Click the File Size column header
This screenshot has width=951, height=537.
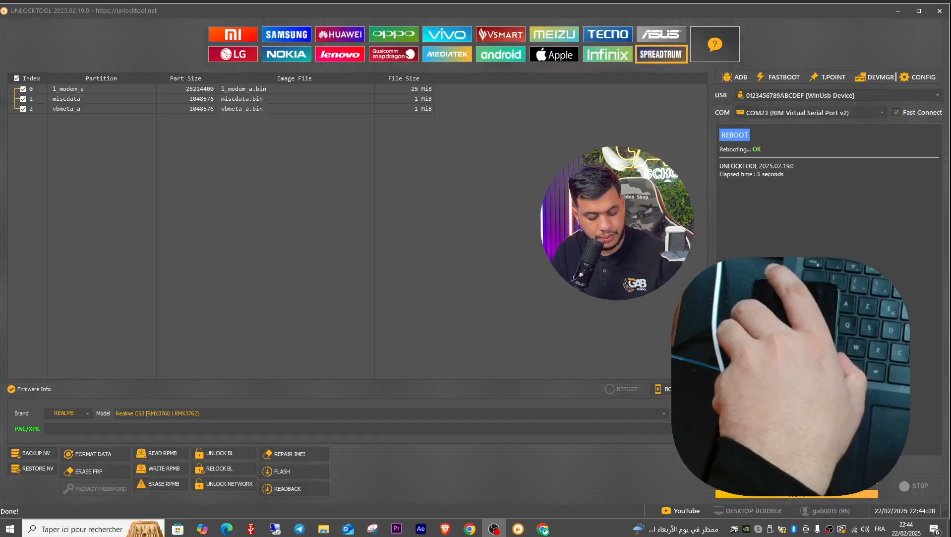point(403,78)
